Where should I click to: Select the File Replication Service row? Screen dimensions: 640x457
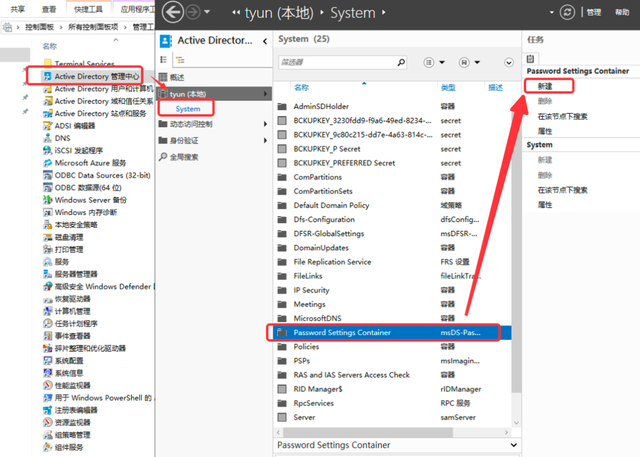pyautogui.click(x=393, y=262)
